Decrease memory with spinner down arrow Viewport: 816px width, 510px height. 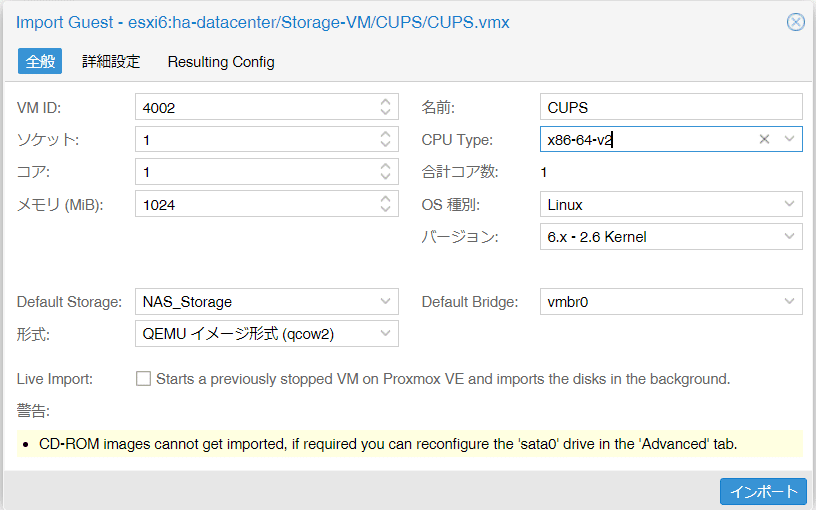(385, 209)
